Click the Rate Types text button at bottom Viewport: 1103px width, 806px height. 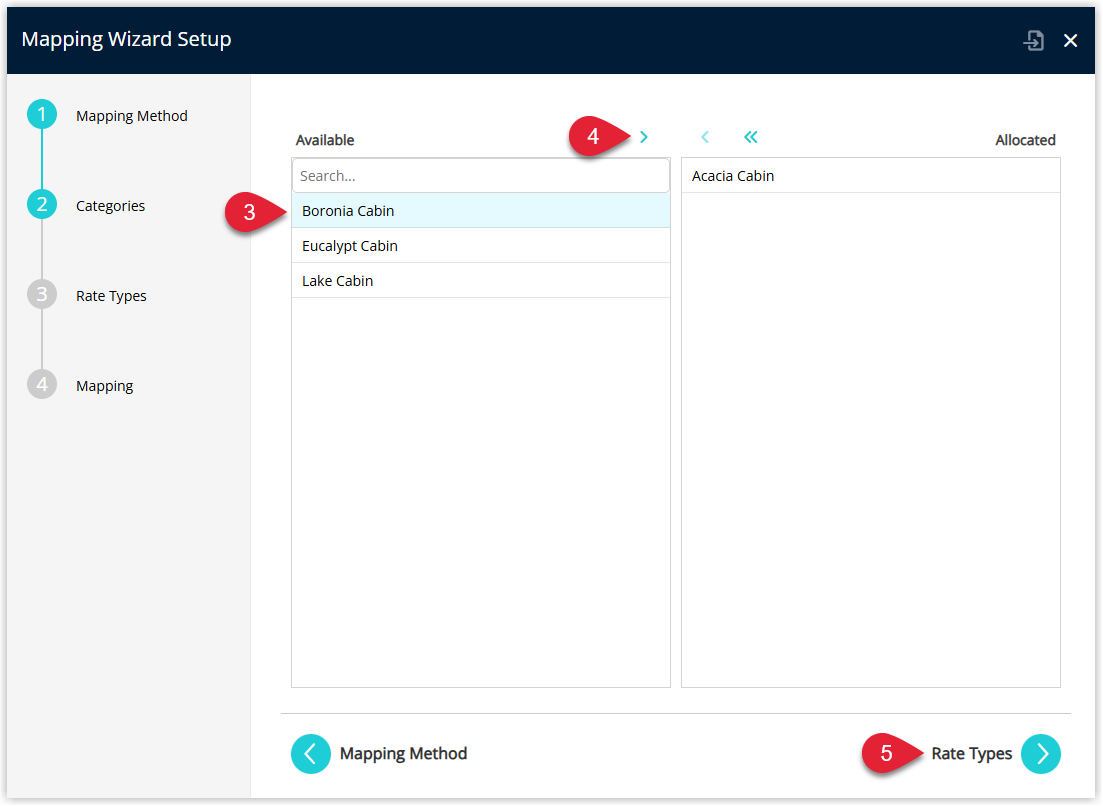(971, 754)
